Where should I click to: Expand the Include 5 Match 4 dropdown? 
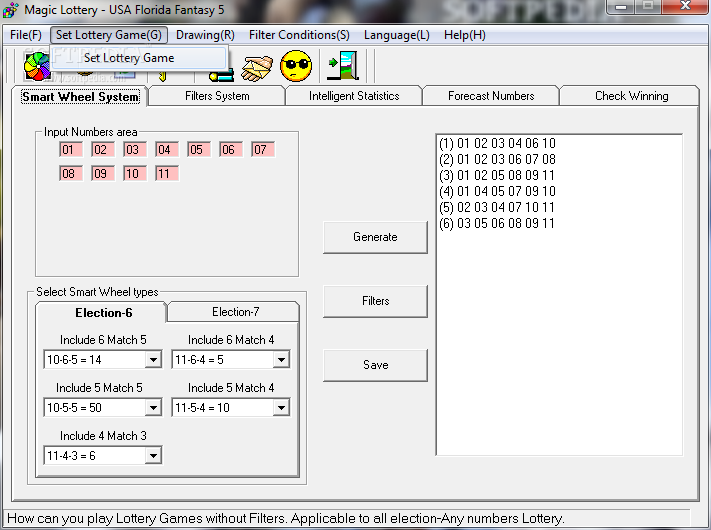[x=281, y=408]
